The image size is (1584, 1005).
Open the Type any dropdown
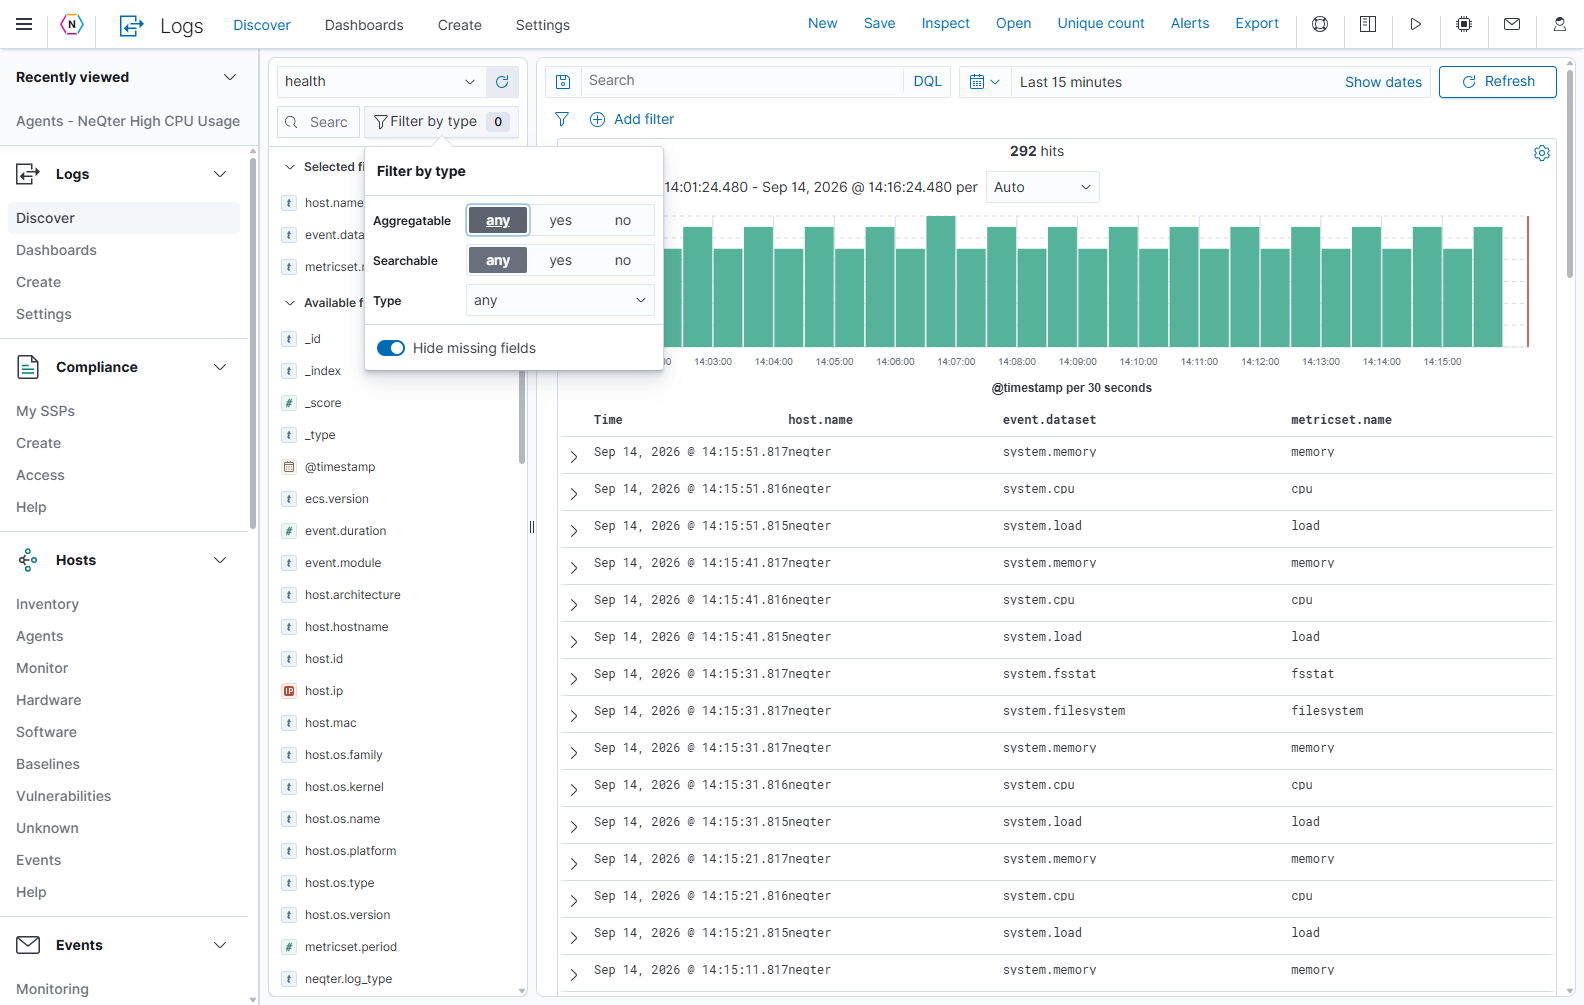[560, 300]
